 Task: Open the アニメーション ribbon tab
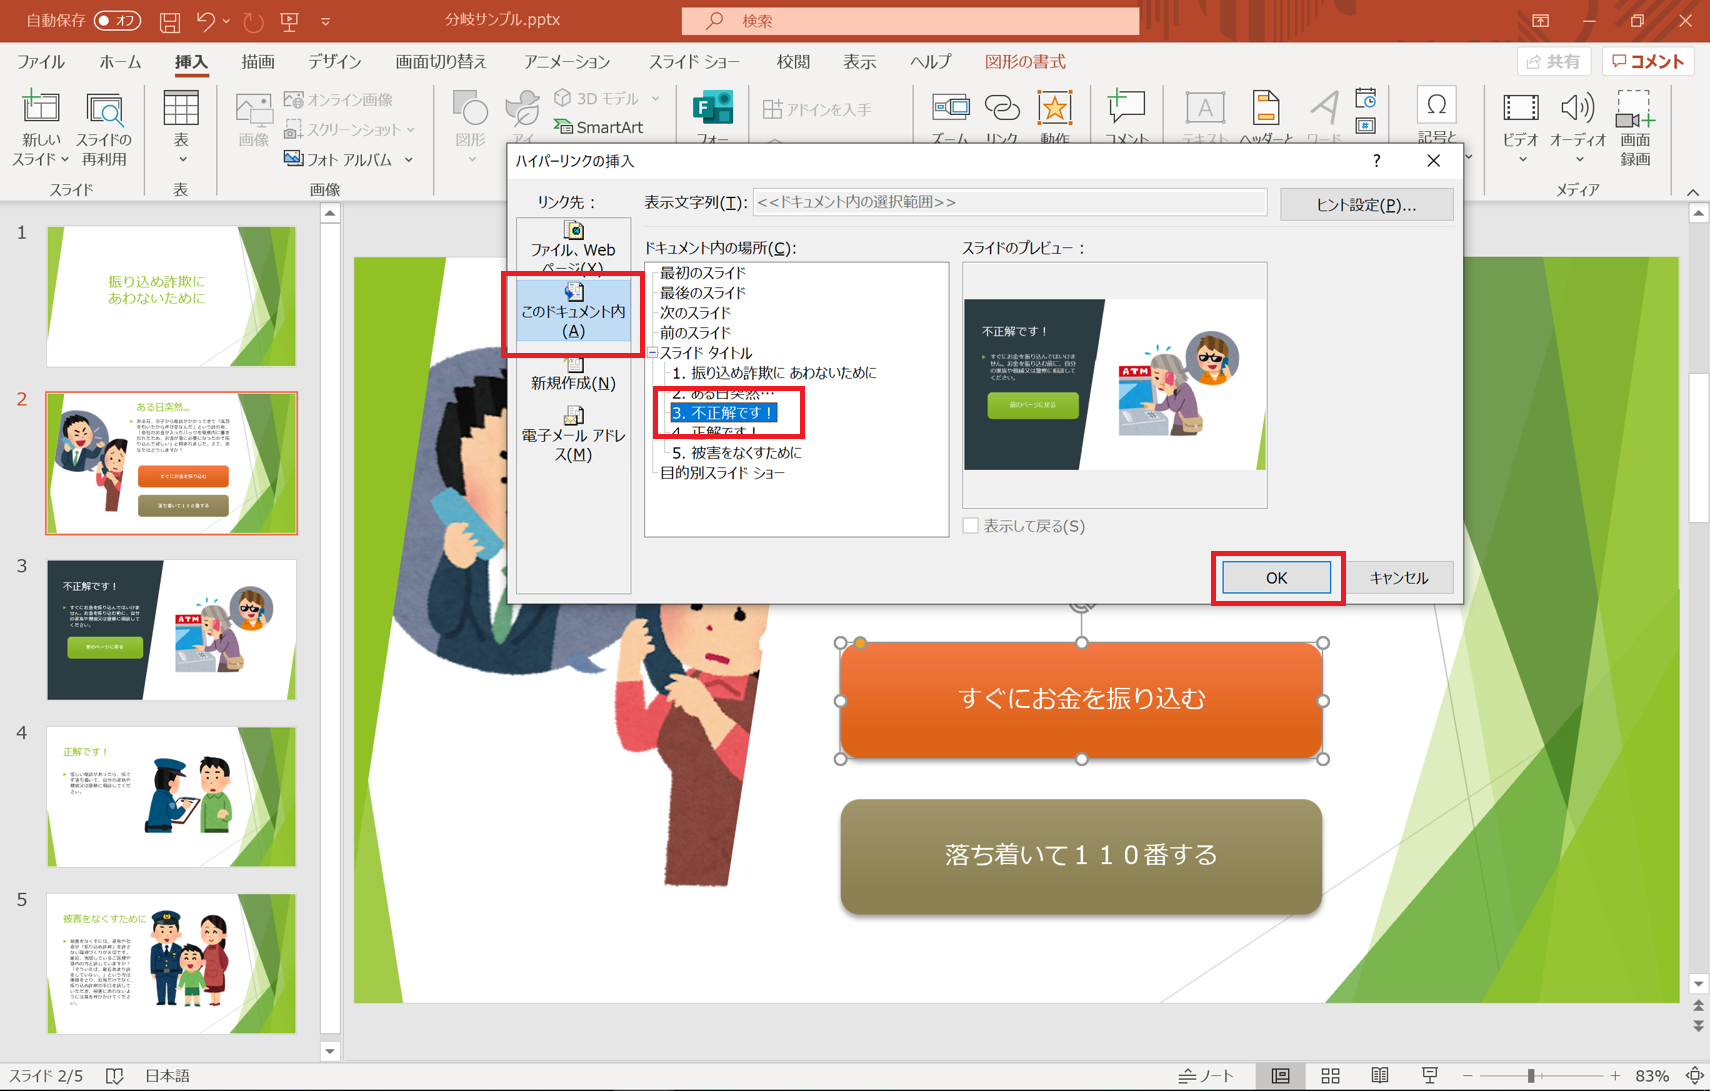(566, 62)
